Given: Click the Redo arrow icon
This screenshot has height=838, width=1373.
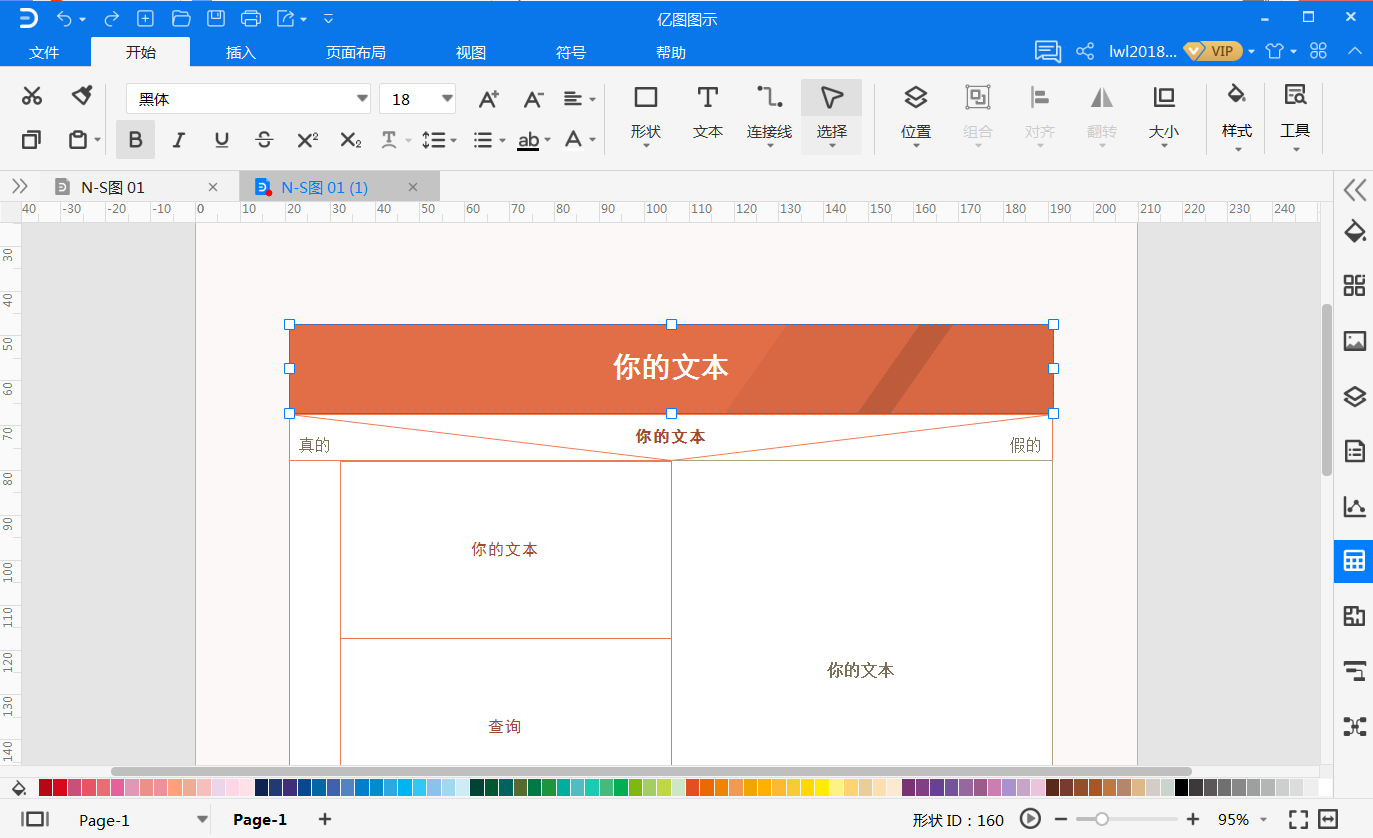Looking at the screenshot, I should click(111, 19).
